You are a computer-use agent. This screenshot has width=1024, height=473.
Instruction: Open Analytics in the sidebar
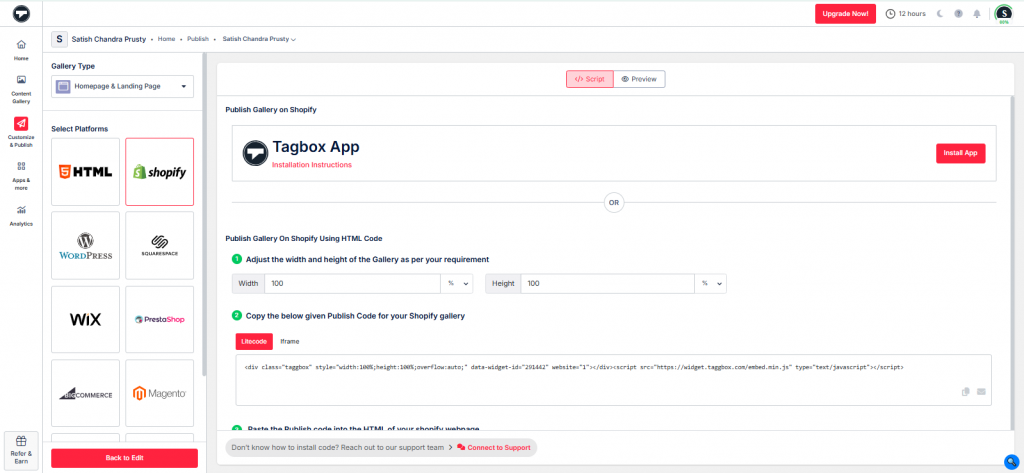click(x=22, y=216)
